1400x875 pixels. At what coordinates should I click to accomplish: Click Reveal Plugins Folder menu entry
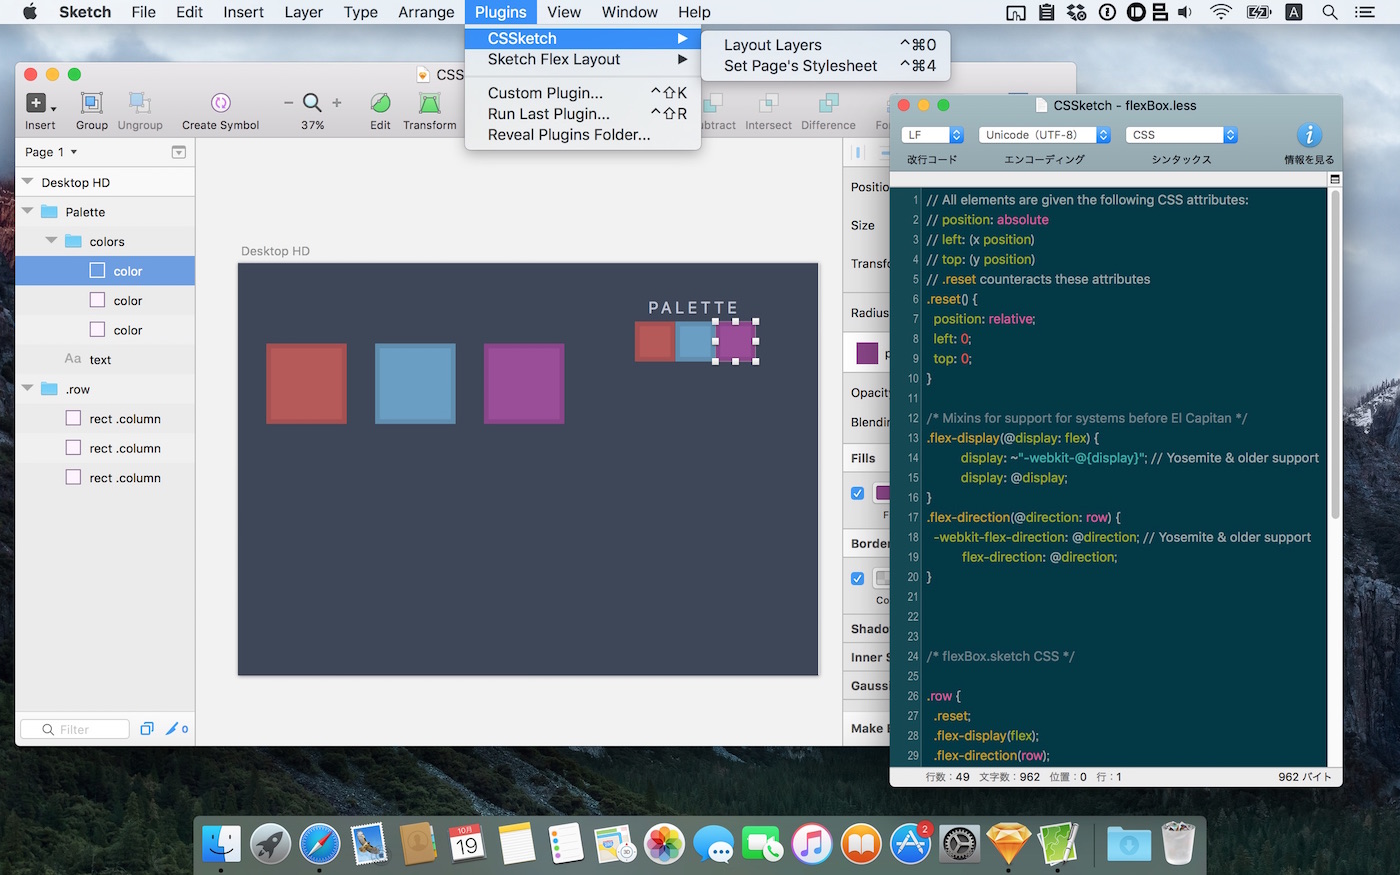[568, 135]
